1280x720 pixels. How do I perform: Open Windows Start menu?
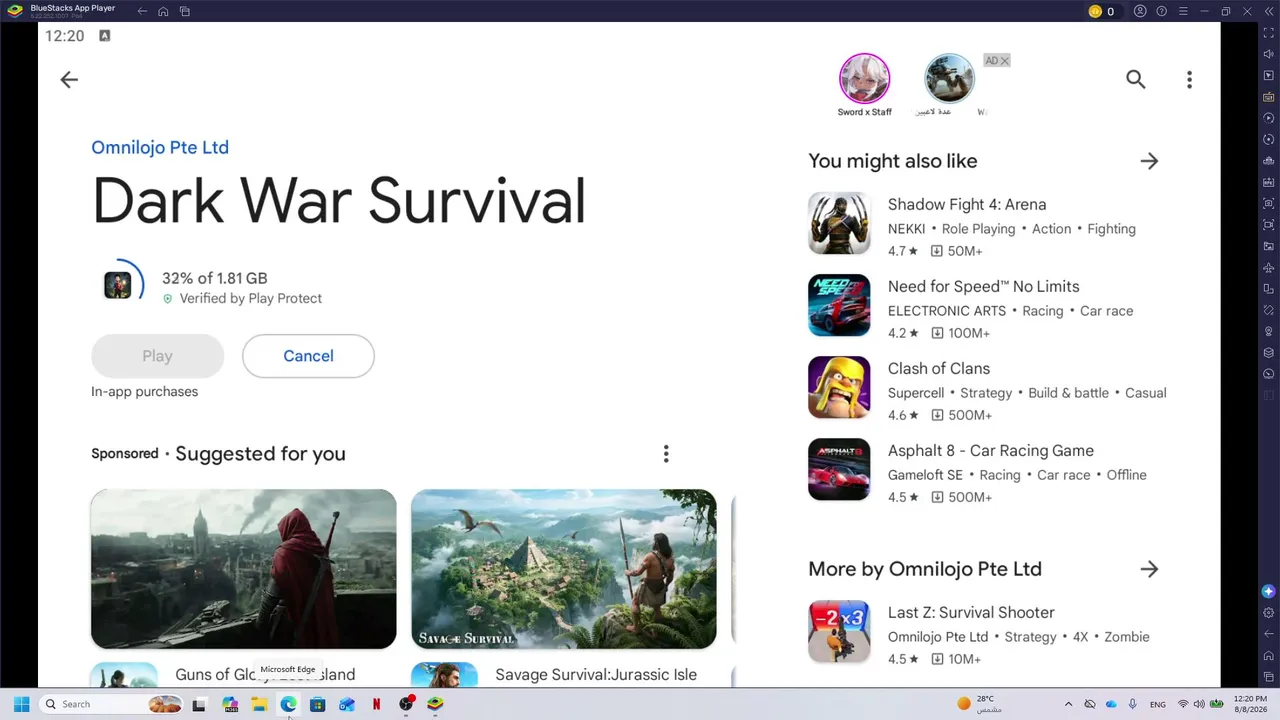pos(21,704)
